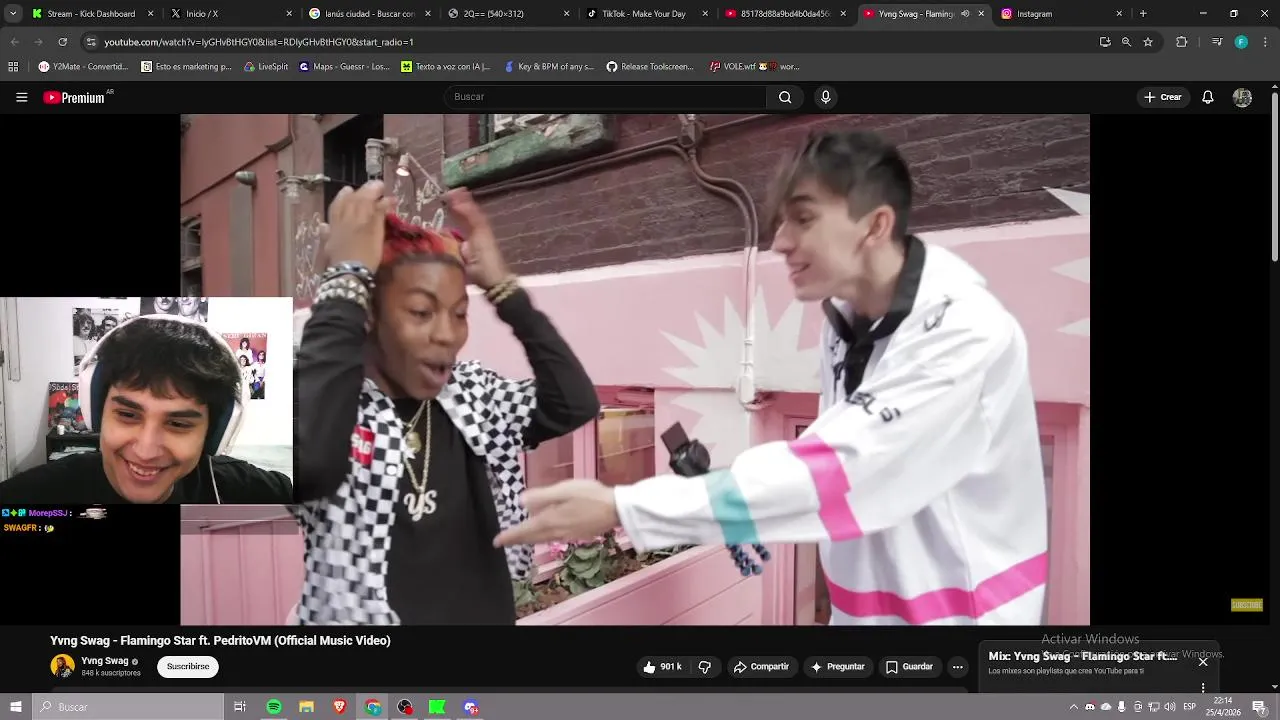
Task: Show hidden system tray icons chevron
Action: (x=1074, y=707)
